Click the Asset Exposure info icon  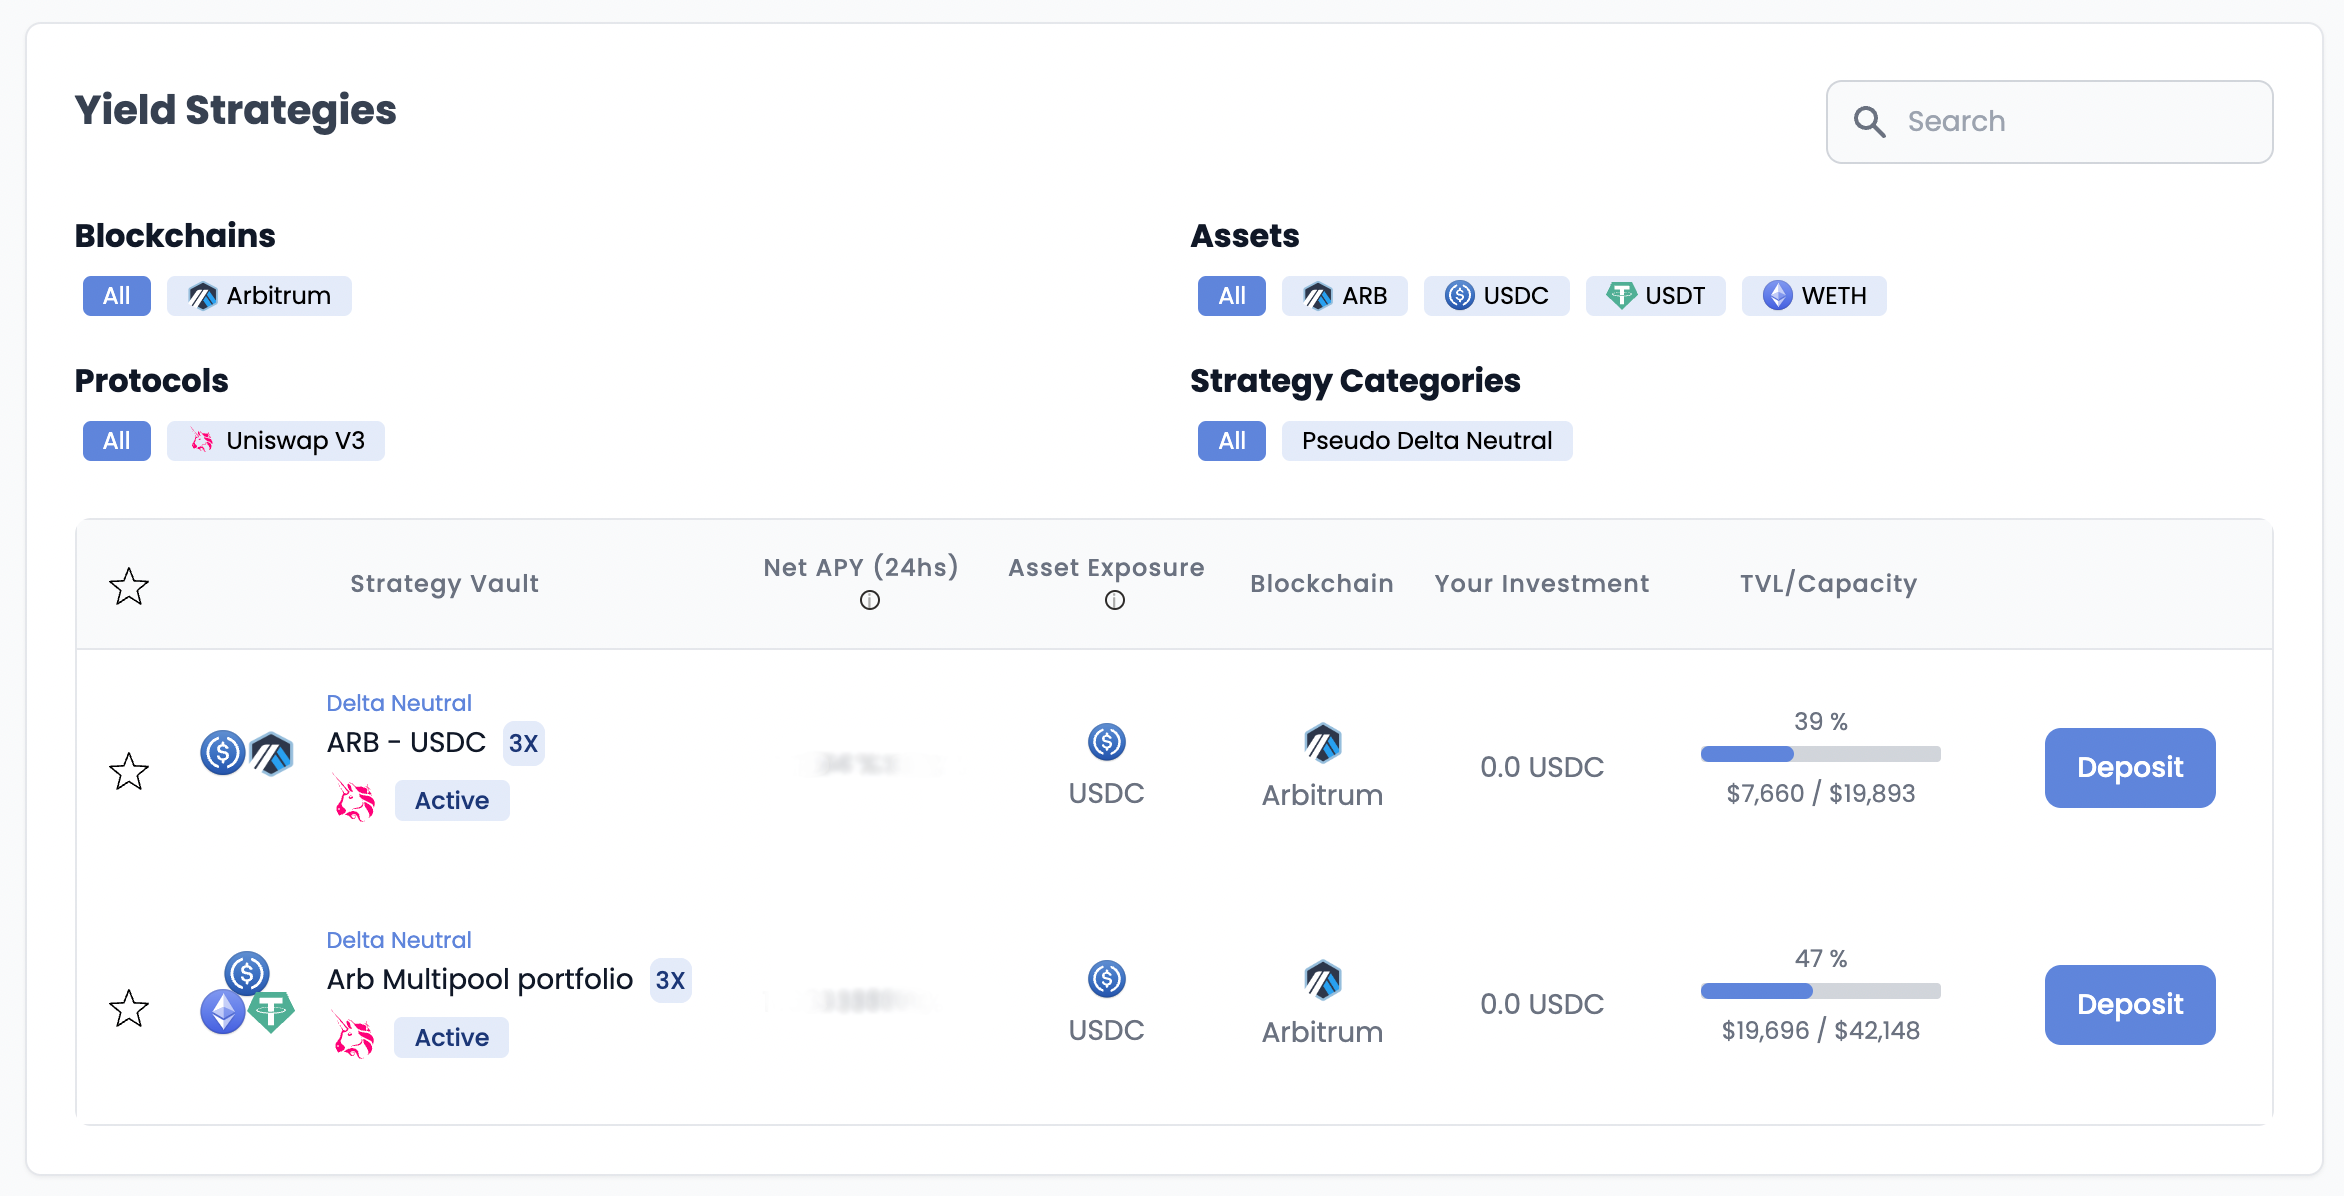[x=1114, y=600]
